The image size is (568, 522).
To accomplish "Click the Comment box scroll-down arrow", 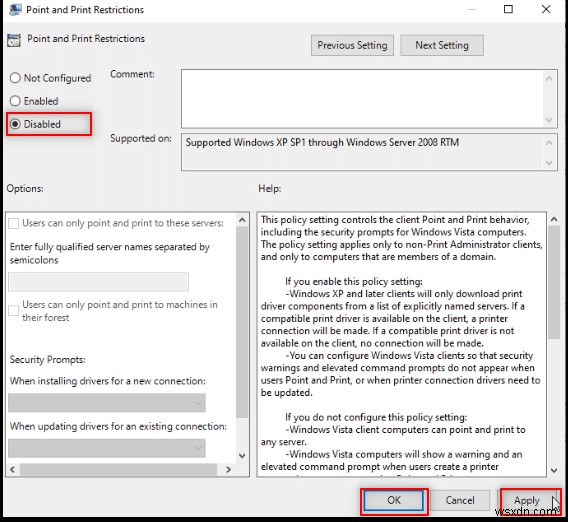I will 549,120.
